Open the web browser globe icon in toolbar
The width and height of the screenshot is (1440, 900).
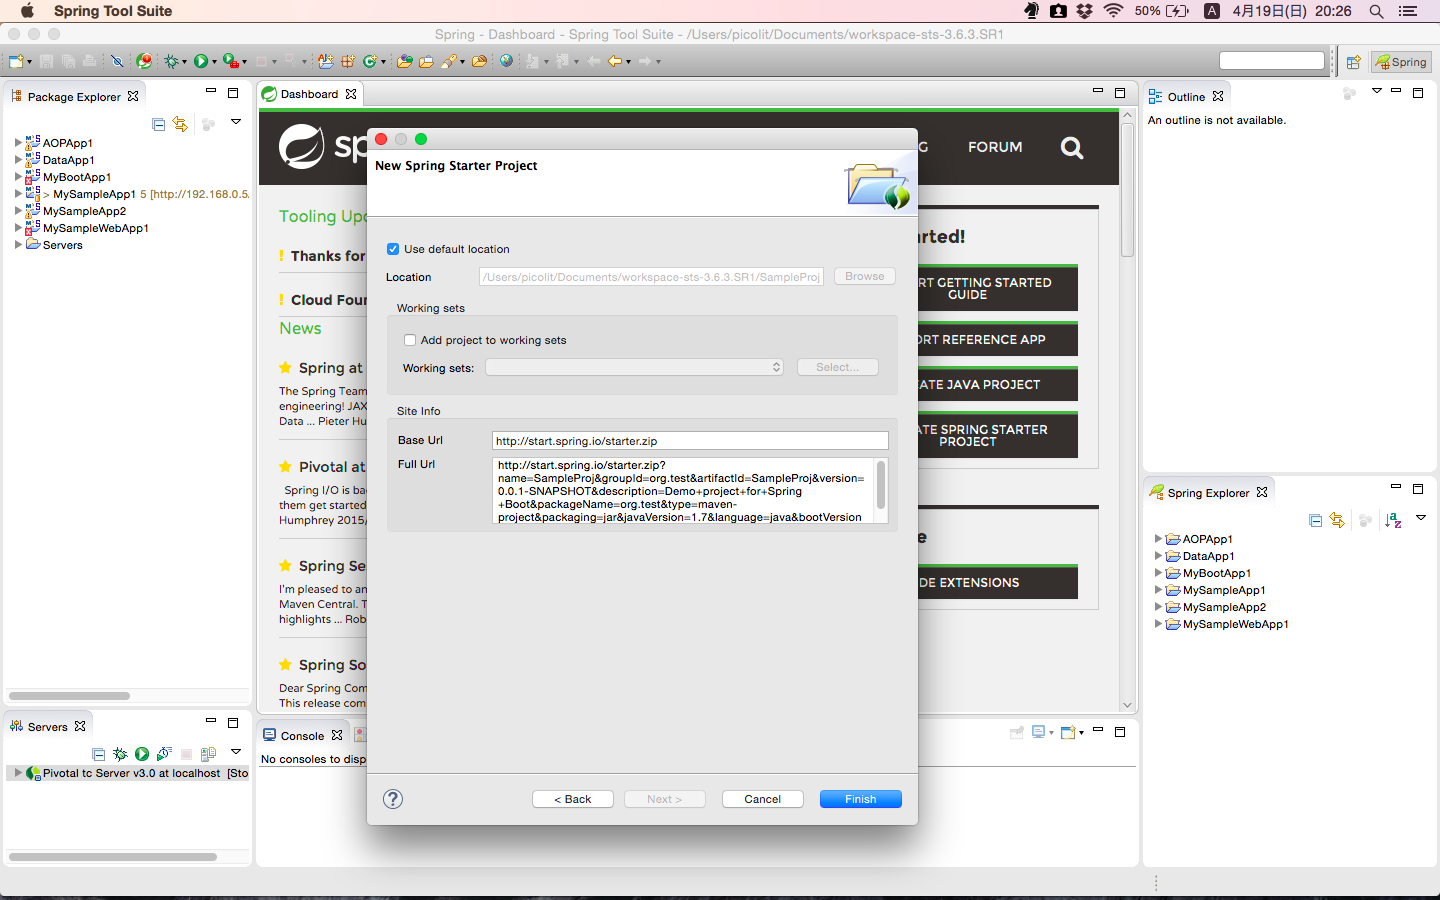(506, 62)
